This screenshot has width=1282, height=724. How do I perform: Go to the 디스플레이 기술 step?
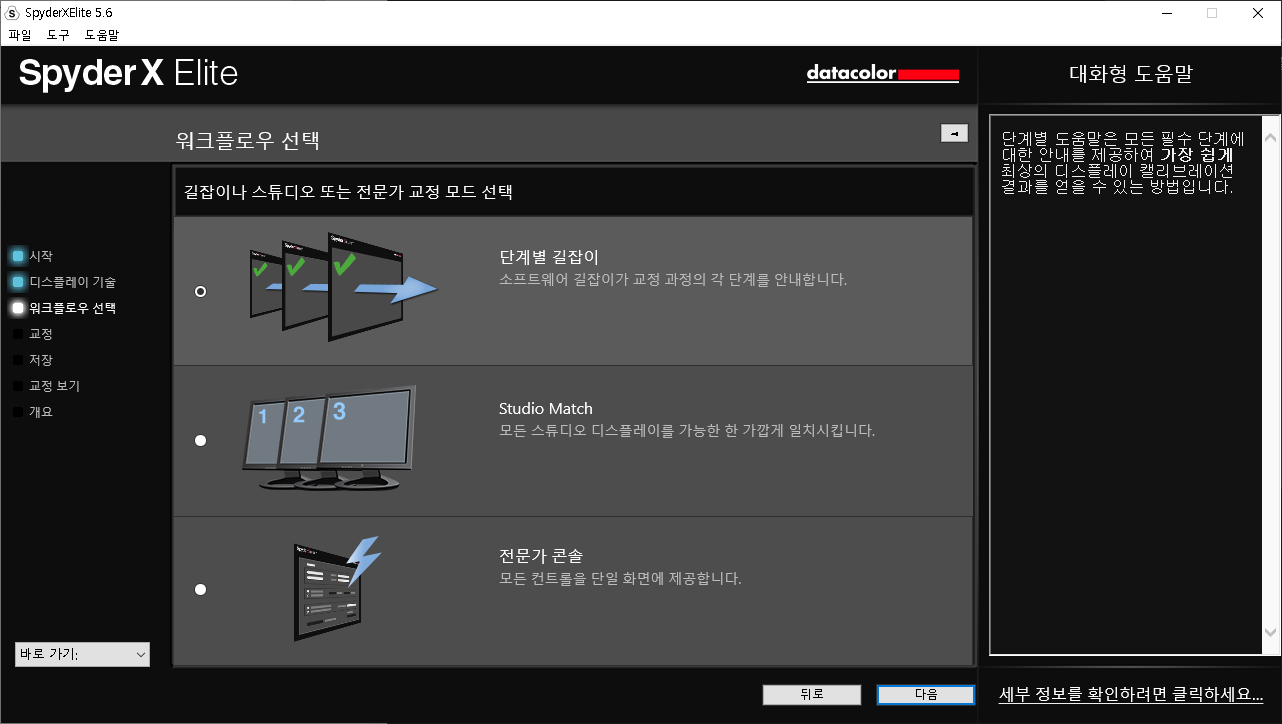(x=73, y=282)
